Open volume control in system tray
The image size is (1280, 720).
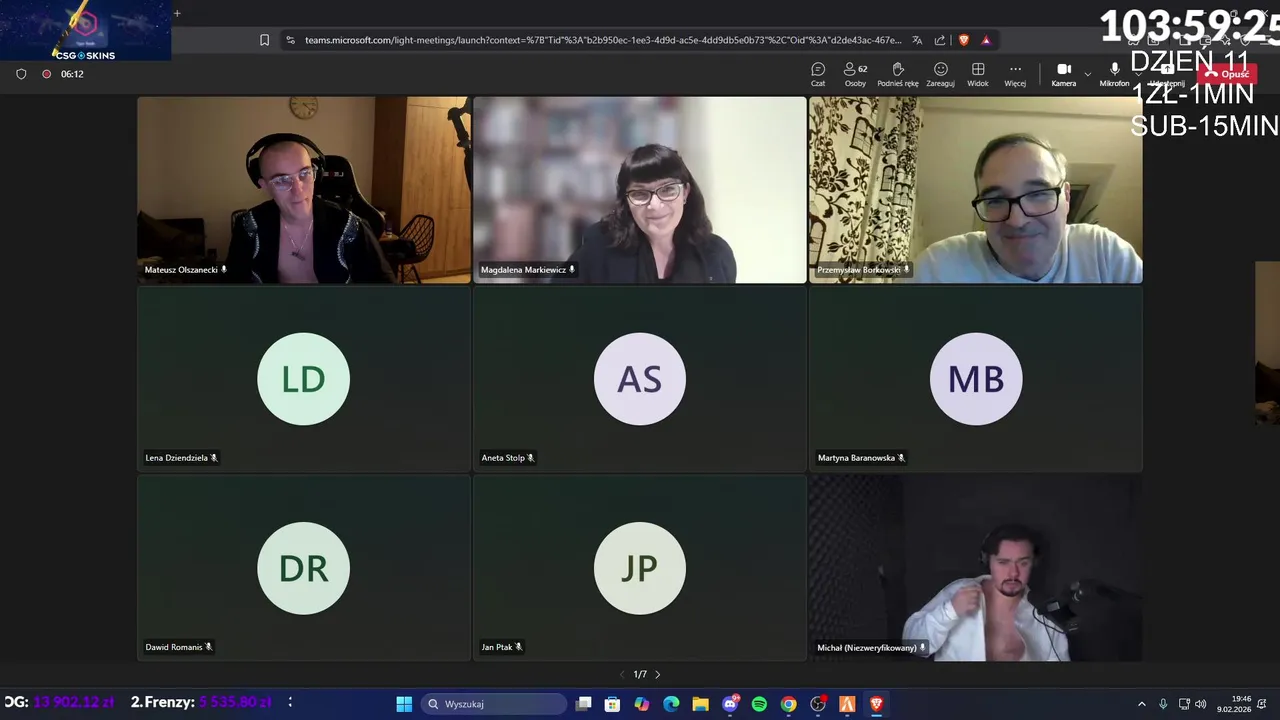click(1200, 704)
